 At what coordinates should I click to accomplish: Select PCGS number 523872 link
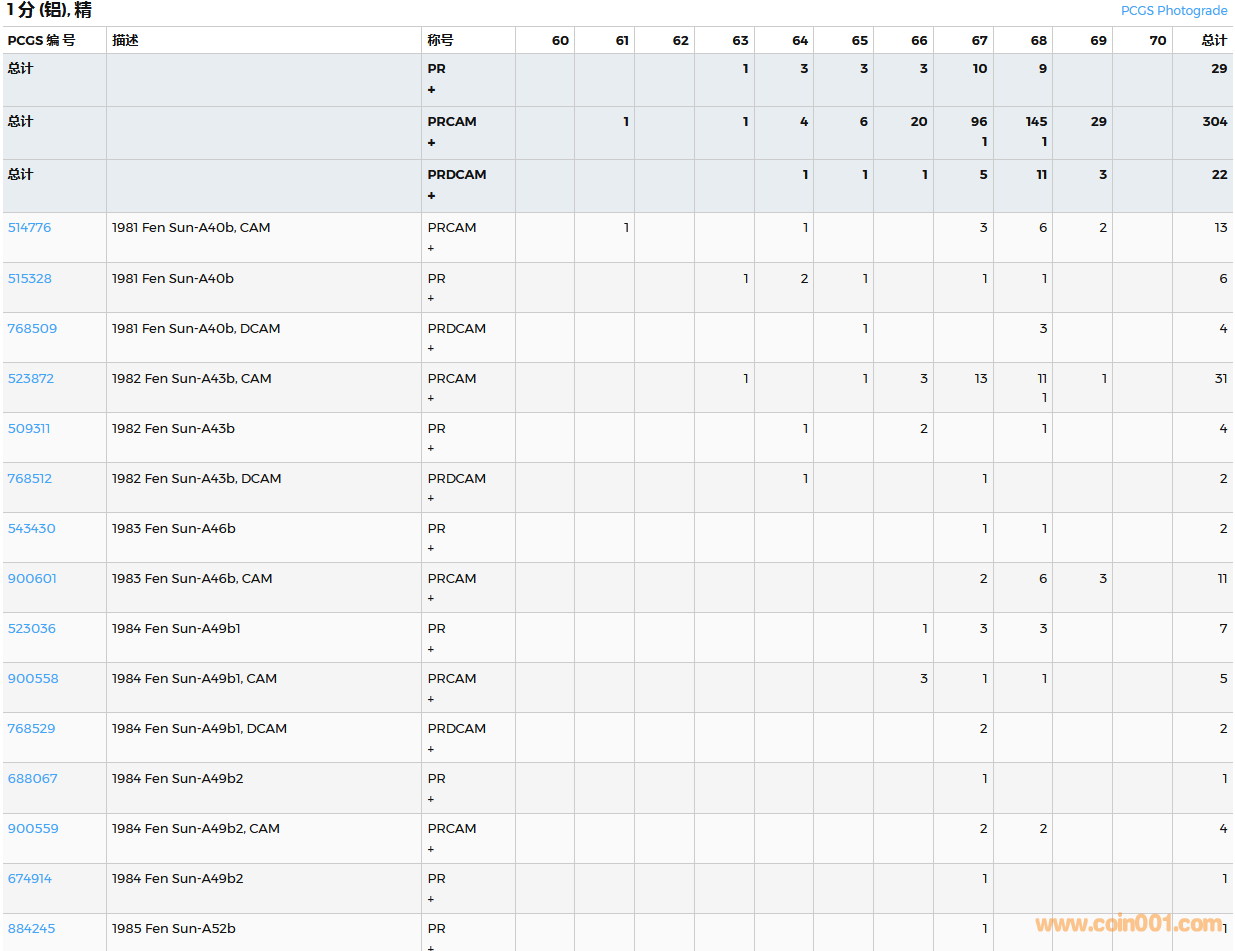click(30, 379)
